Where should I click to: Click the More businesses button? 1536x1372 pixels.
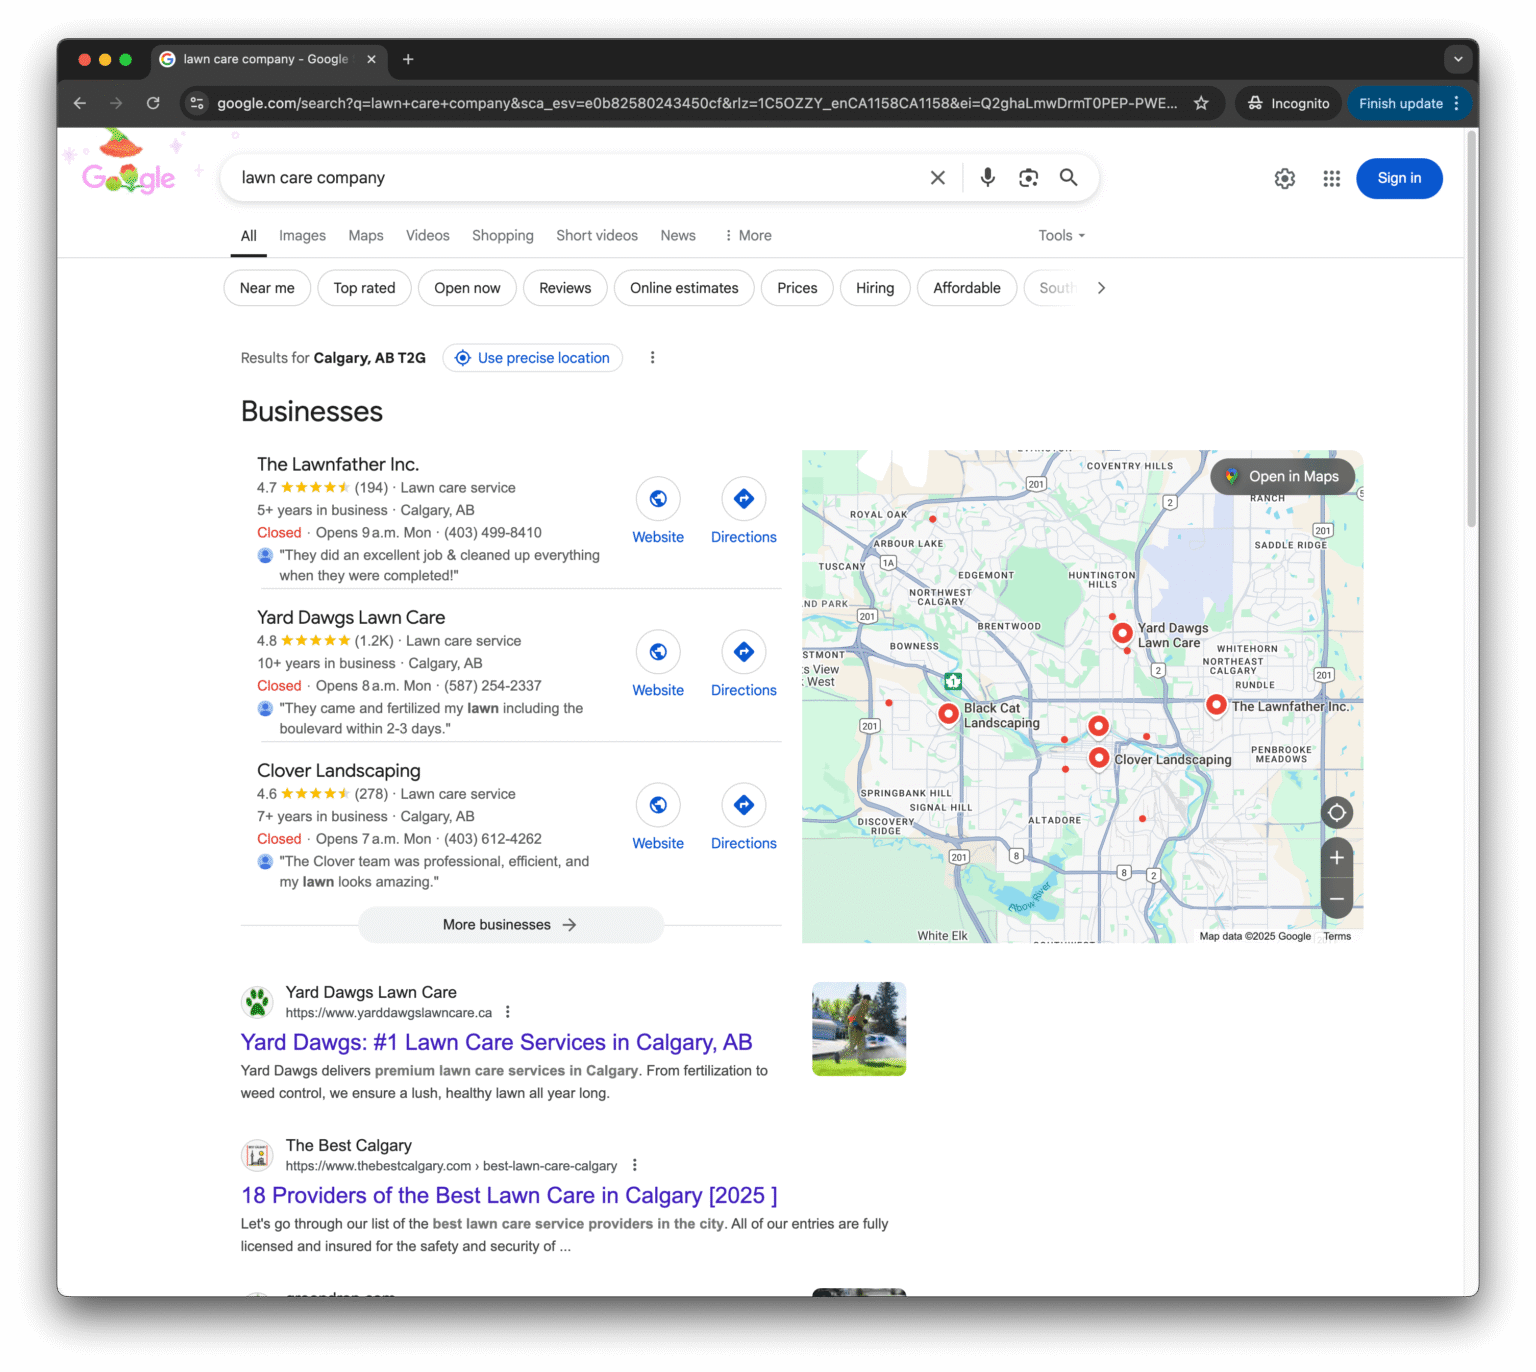[511, 925]
